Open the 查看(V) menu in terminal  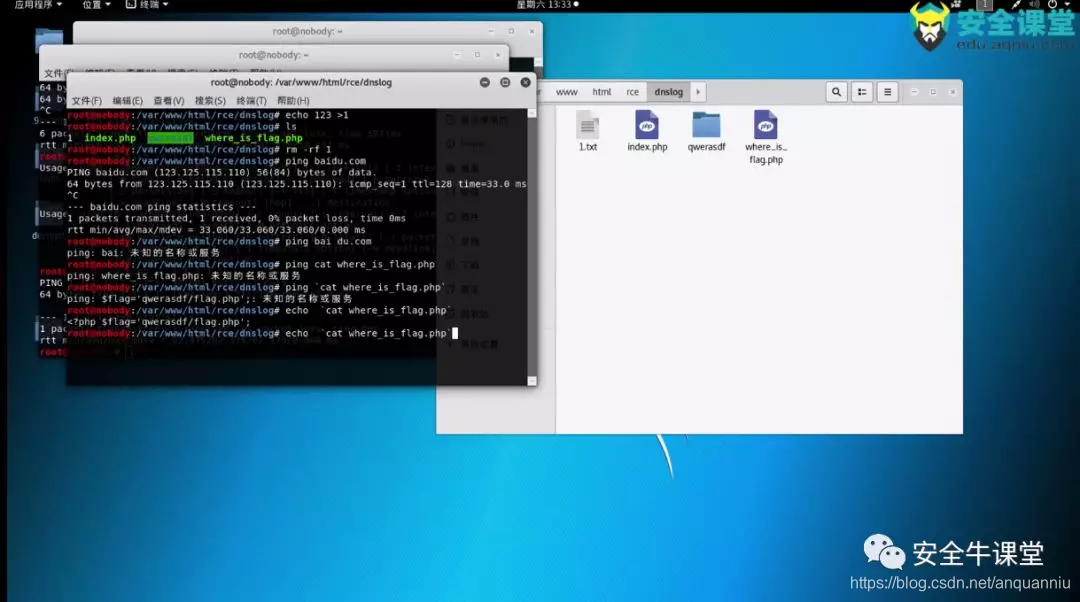pos(169,101)
